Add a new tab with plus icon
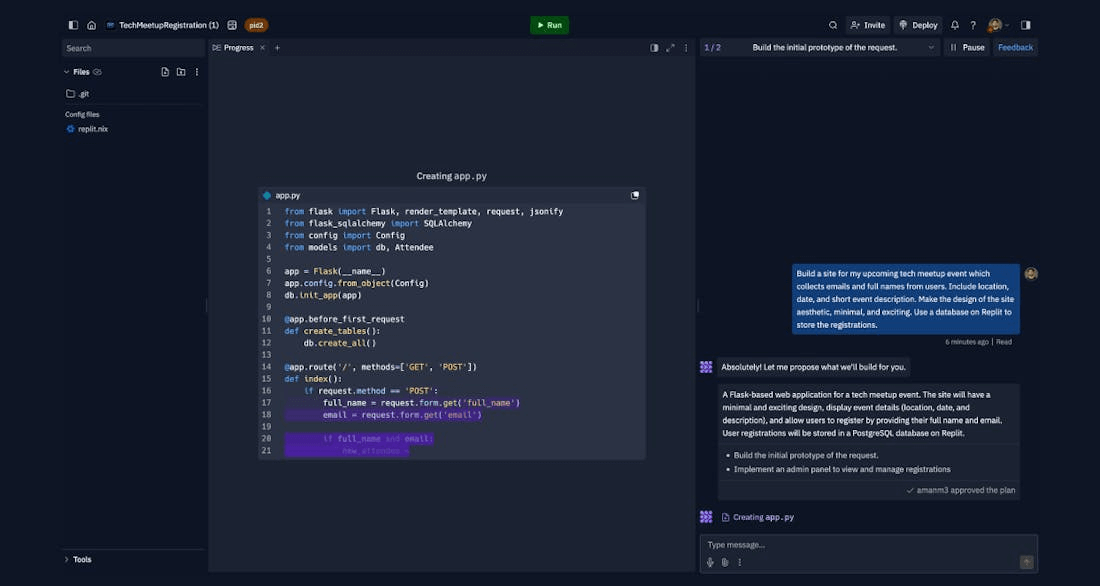This screenshot has height=586, width=1100. tap(277, 48)
